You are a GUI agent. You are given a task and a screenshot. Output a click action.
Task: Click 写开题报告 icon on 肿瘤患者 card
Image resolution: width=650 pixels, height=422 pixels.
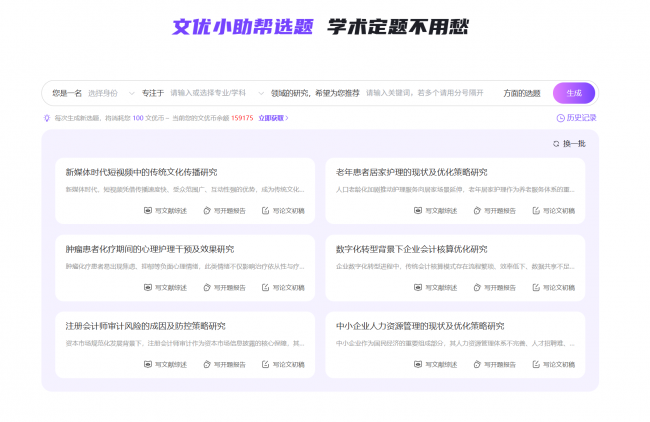pos(207,287)
